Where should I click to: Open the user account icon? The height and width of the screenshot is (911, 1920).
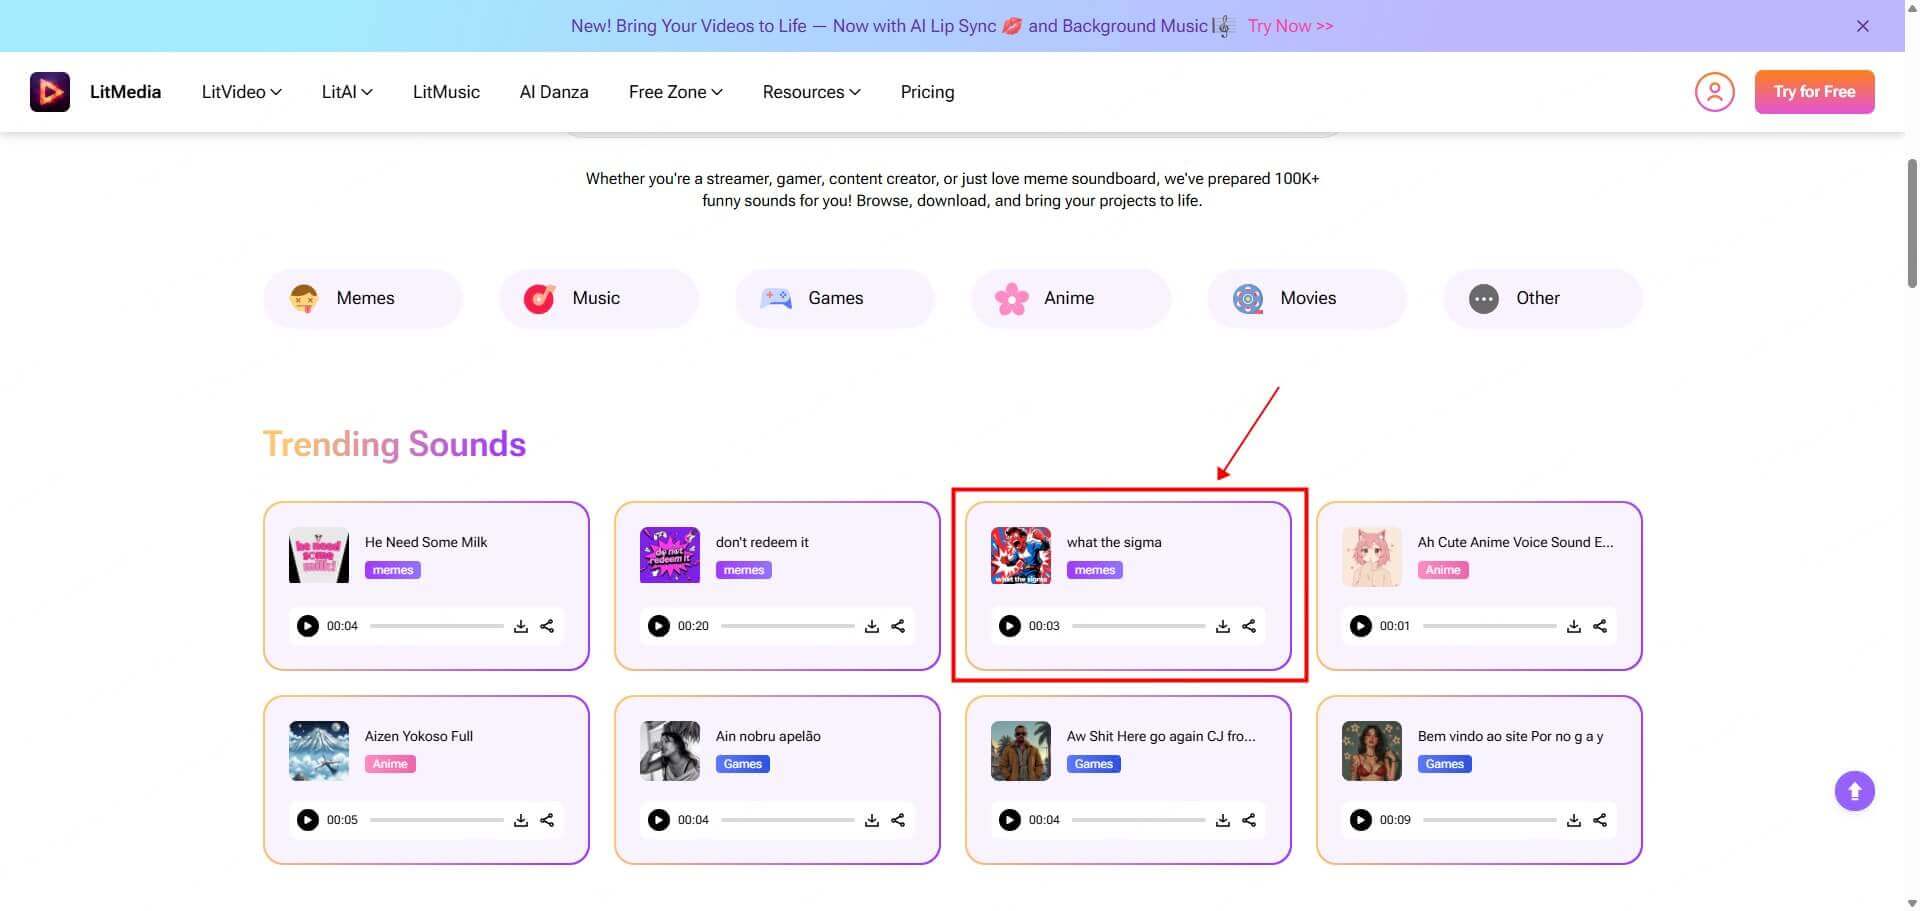point(1714,91)
